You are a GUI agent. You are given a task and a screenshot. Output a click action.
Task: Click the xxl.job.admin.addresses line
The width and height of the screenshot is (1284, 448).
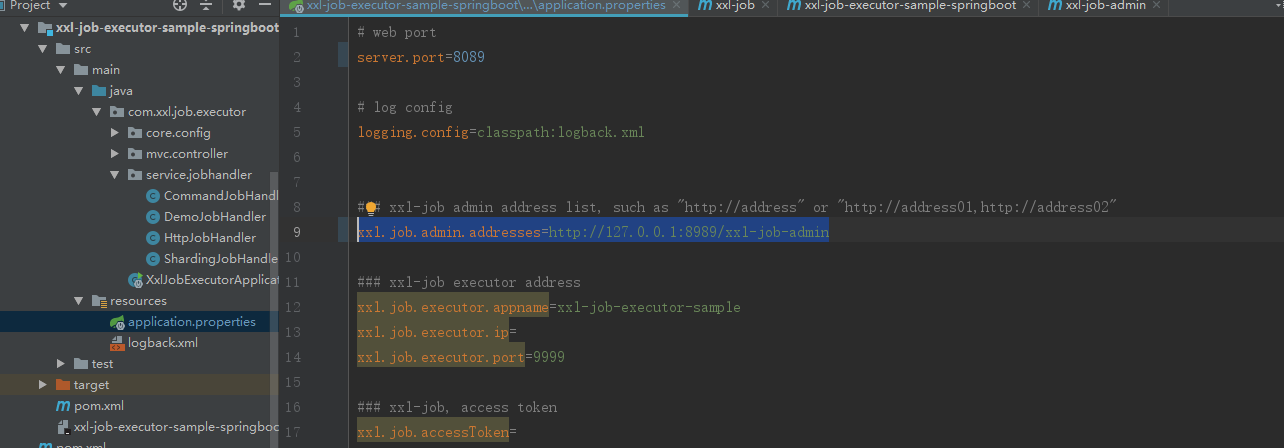[x=593, y=233]
